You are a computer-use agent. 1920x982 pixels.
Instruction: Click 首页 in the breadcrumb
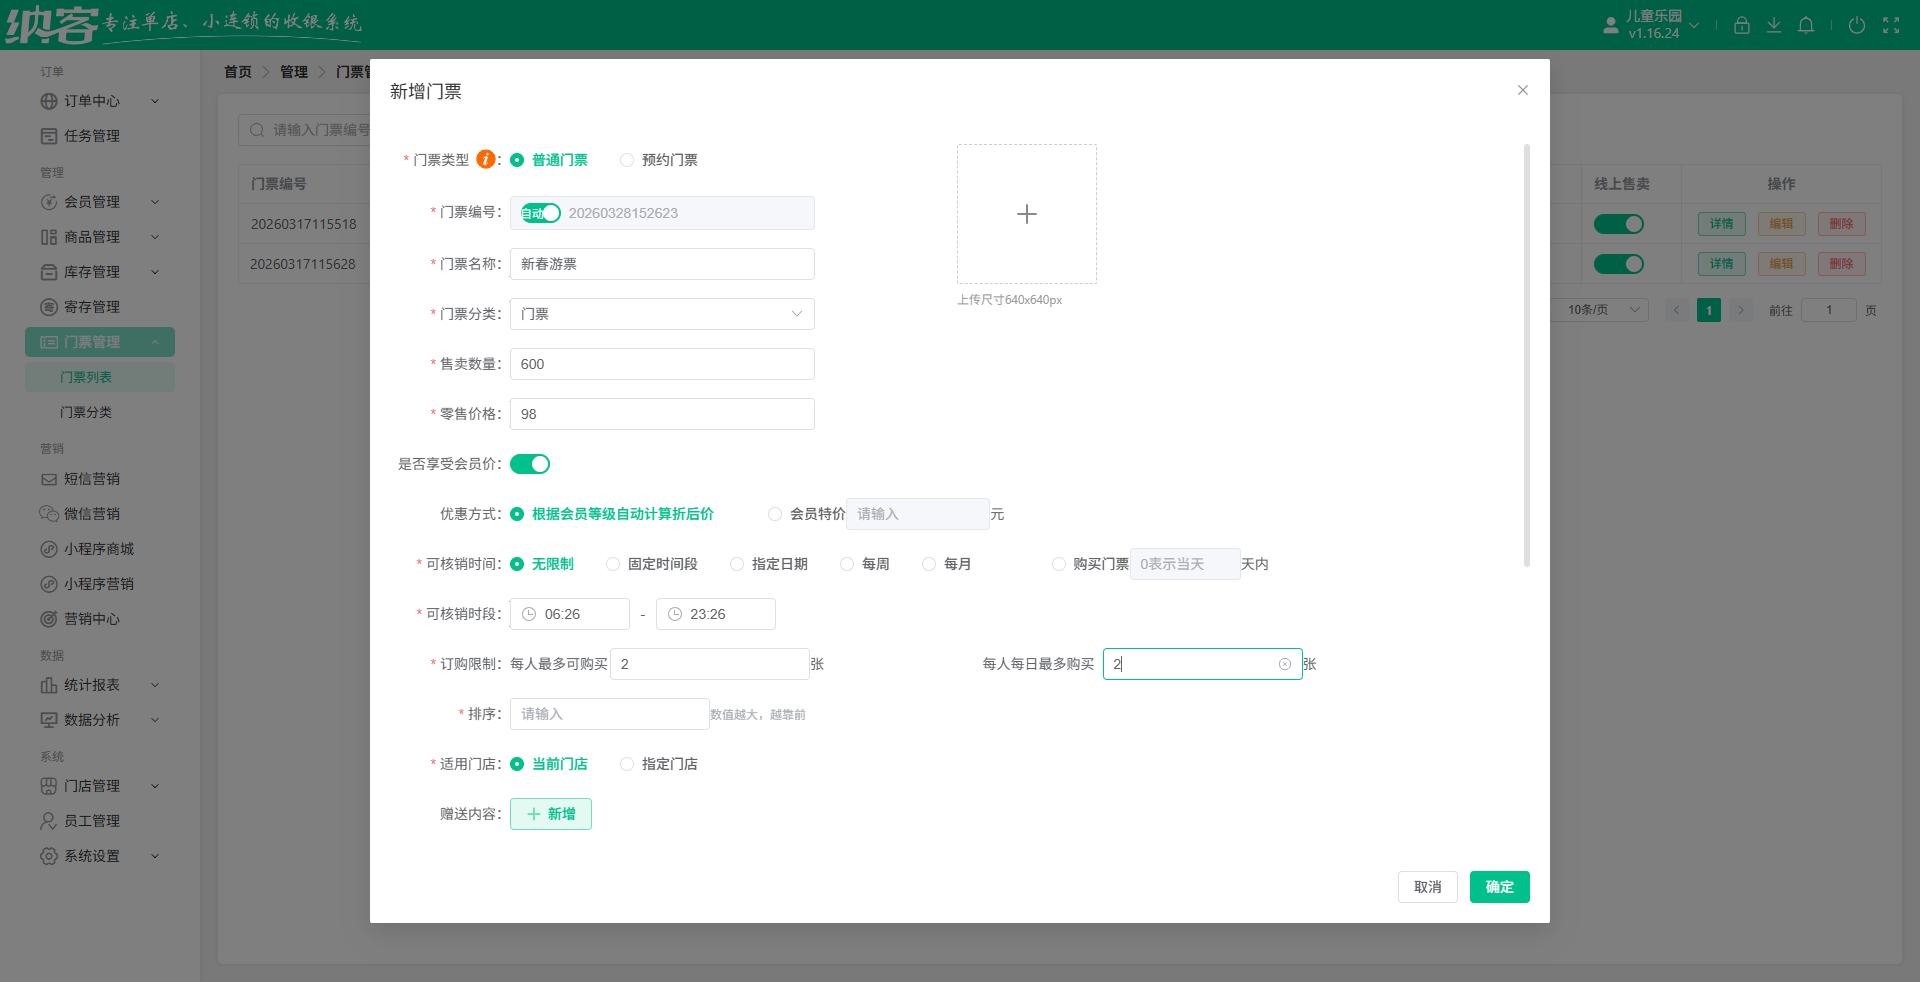point(238,71)
